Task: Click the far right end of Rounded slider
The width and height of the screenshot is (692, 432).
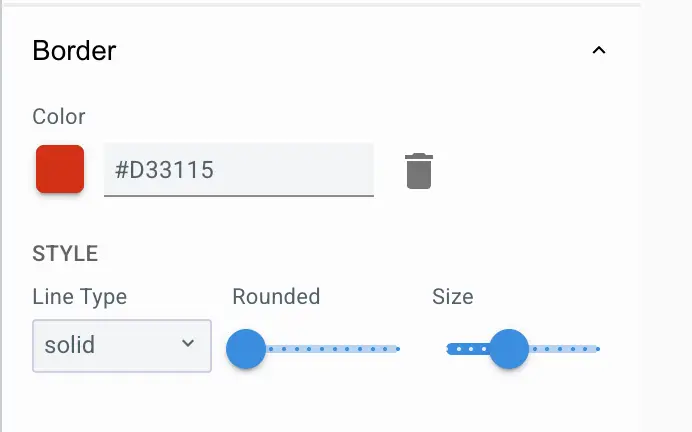Action: tap(397, 349)
